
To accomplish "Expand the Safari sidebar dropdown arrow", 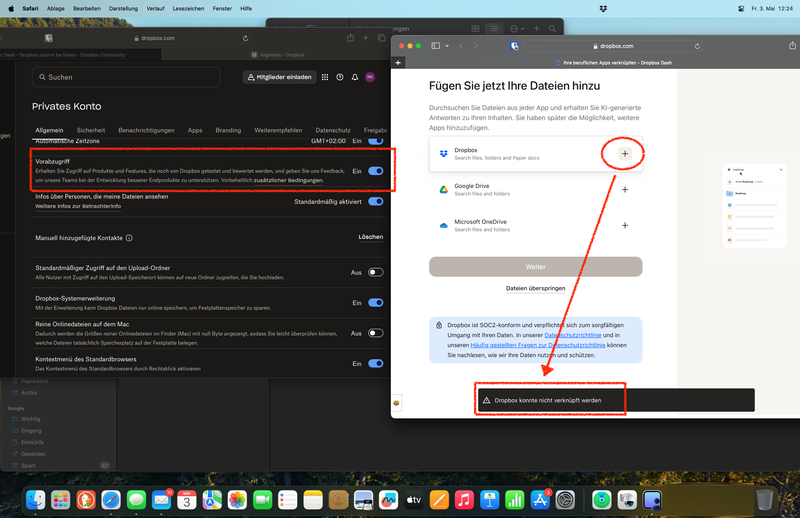I will coord(449,46).
